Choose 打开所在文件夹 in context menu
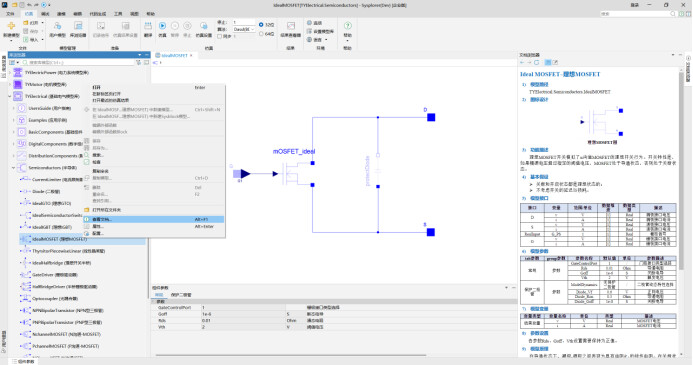Viewport: 693px width, 365px height. pyautogui.click(x=154, y=210)
